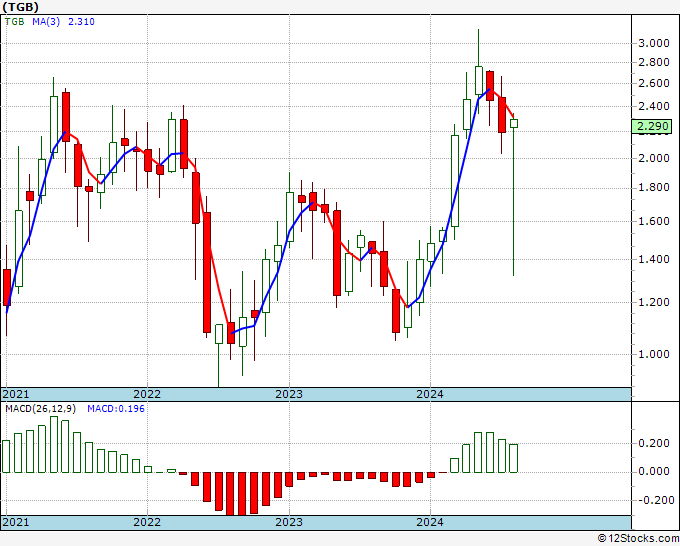Image resolution: width=680 pixels, height=546 pixels.
Task: Click the 2.600 price axis label
Action: click(654, 83)
